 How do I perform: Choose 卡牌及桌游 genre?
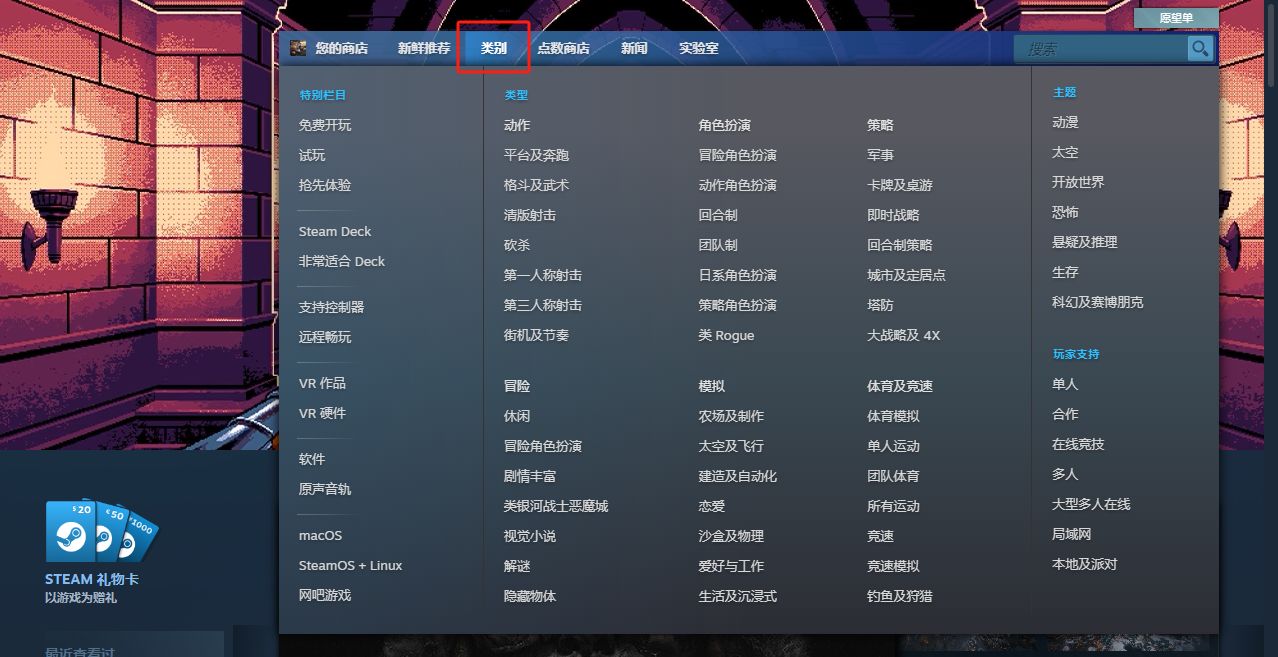pyautogui.click(x=900, y=185)
